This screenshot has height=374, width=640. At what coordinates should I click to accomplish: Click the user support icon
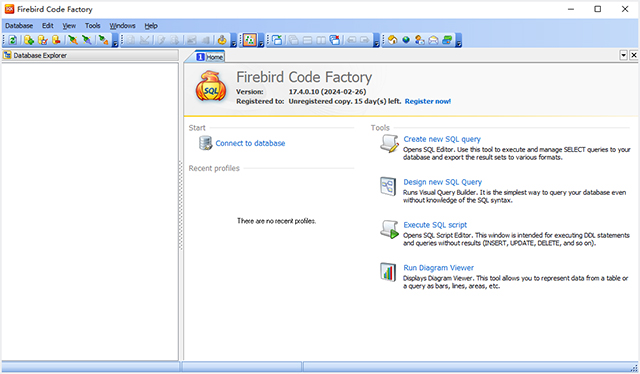(420, 40)
